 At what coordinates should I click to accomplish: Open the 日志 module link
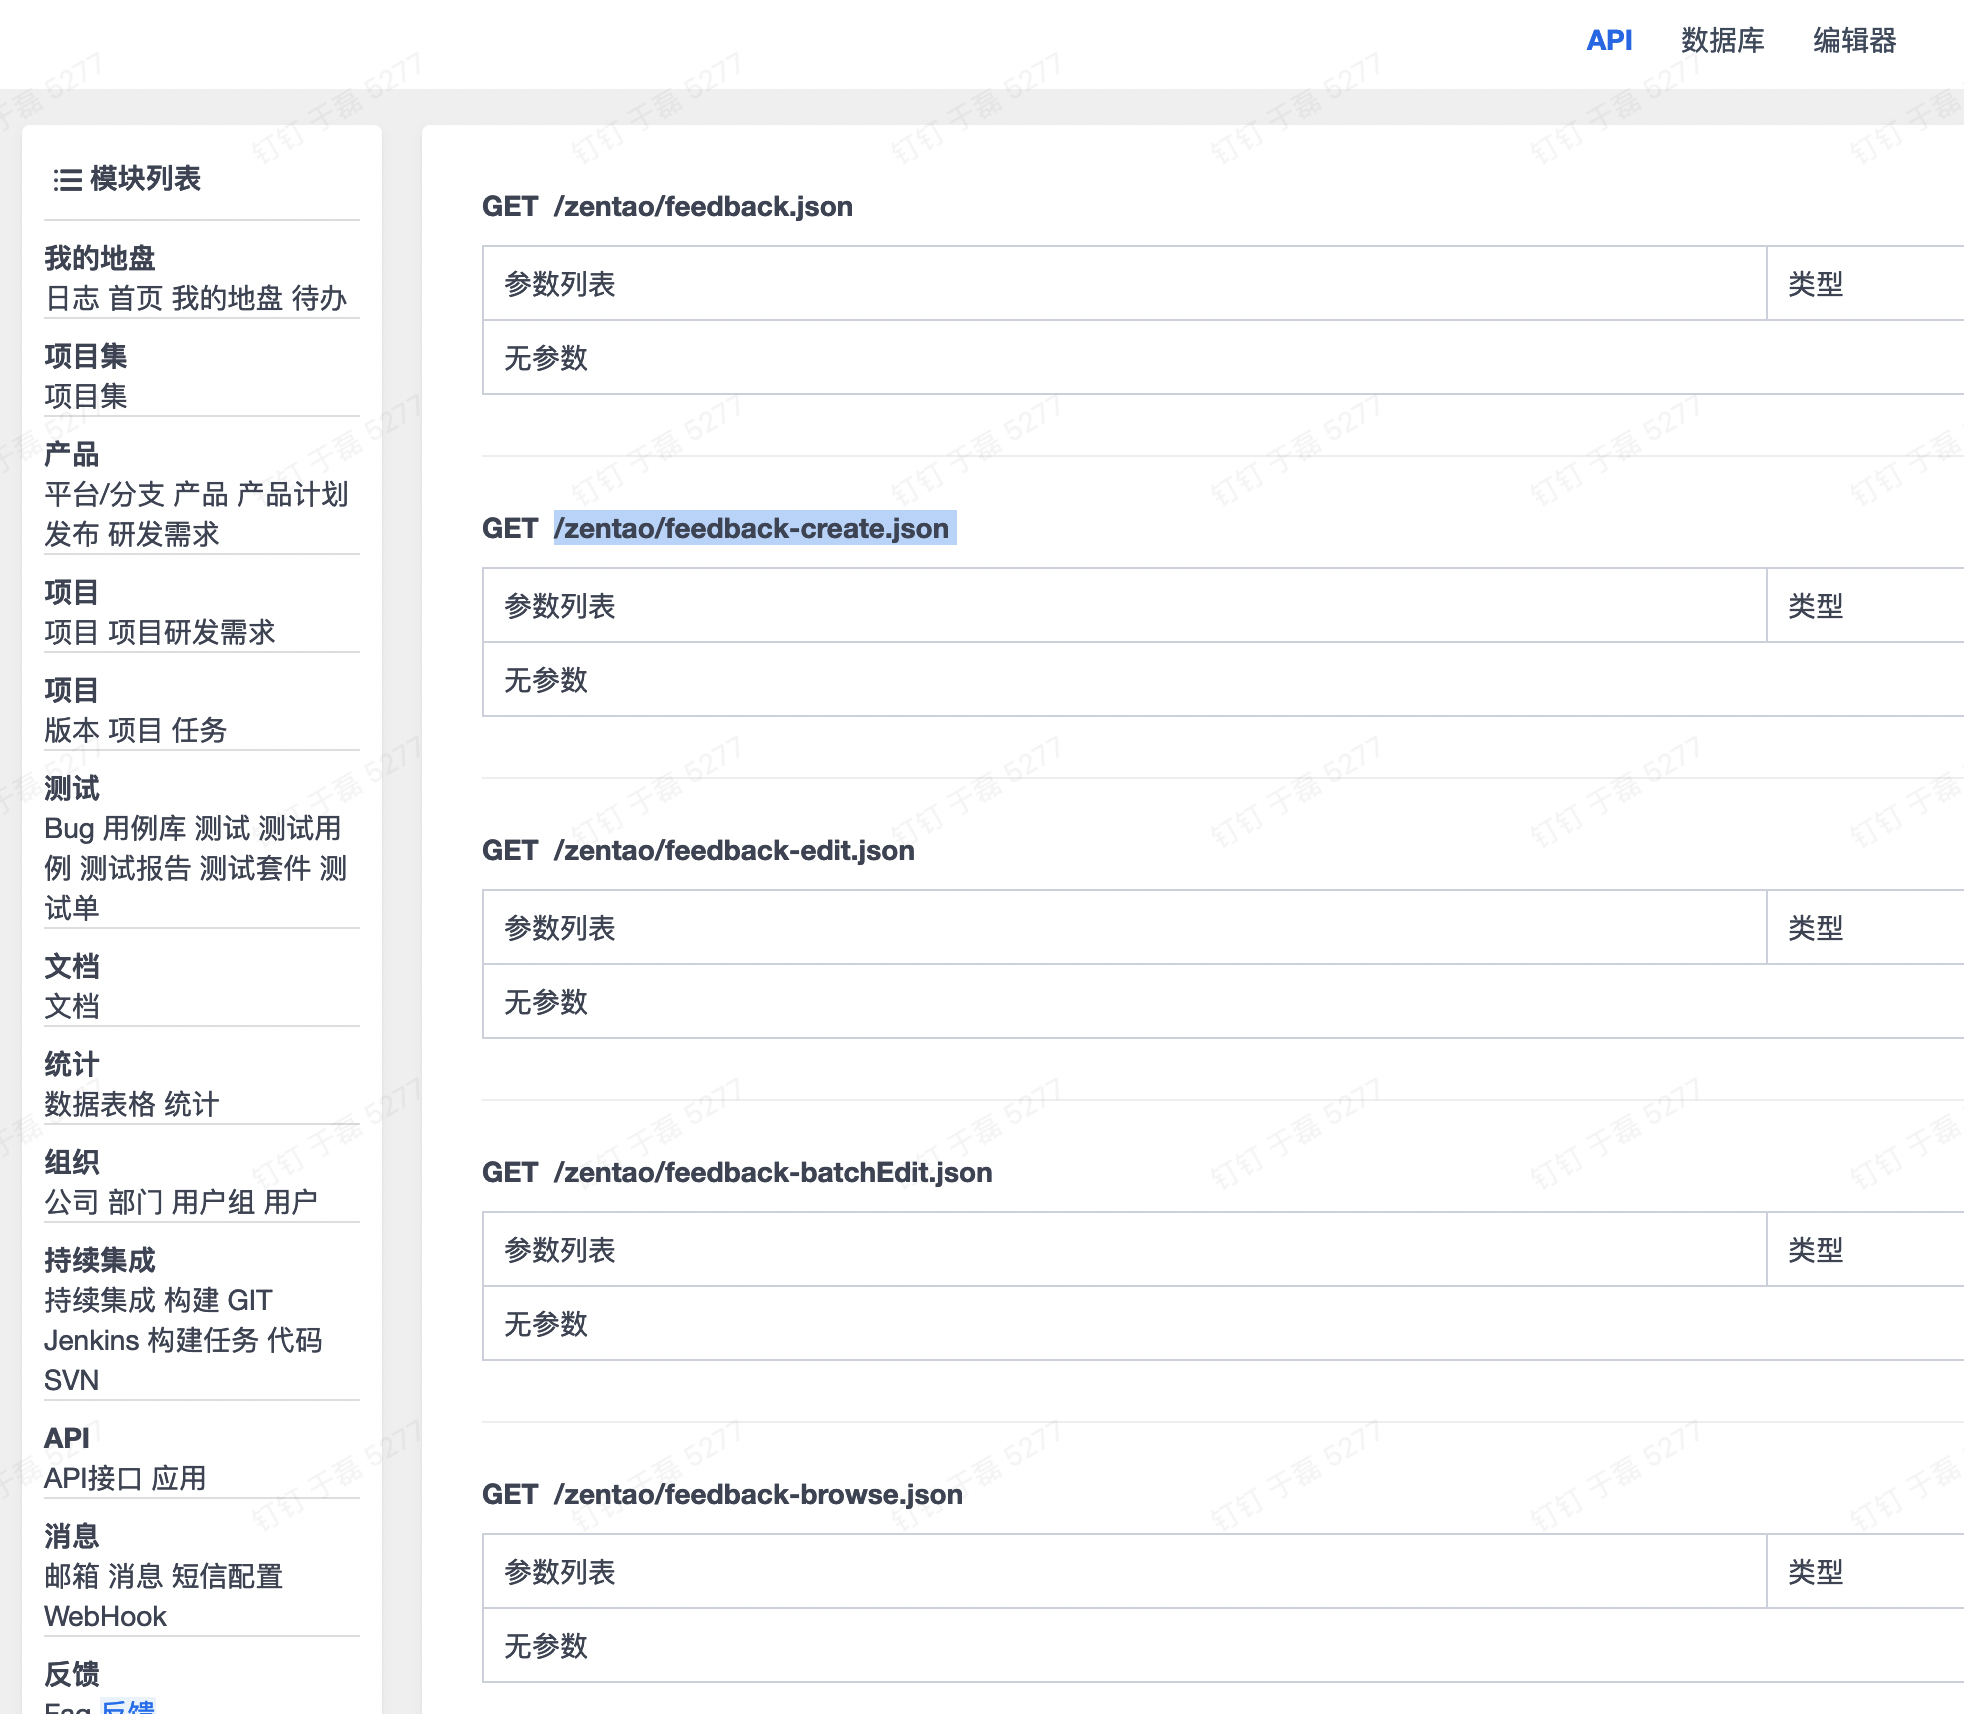72,298
